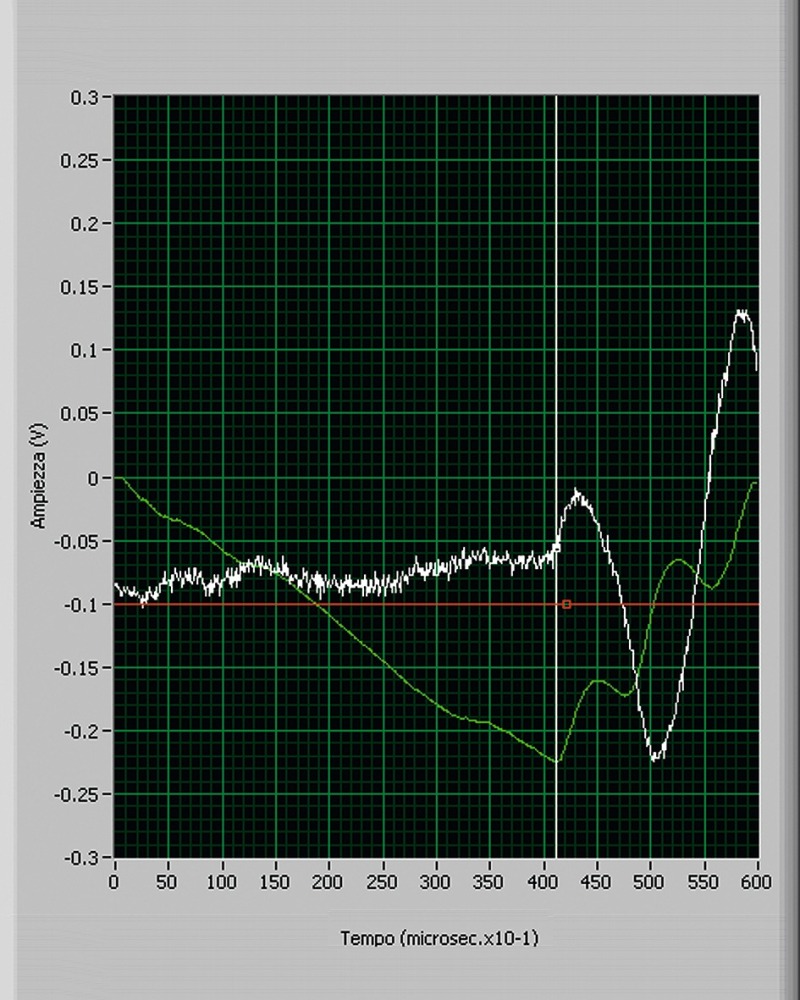Click the x-axis value '600'
The image size is (800, 1000).
click(x=757, y=883)
